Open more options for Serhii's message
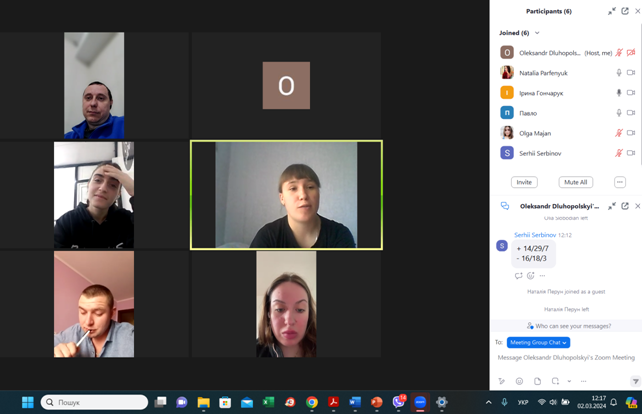This screenshot has height=414, width=642. [543, 276]
